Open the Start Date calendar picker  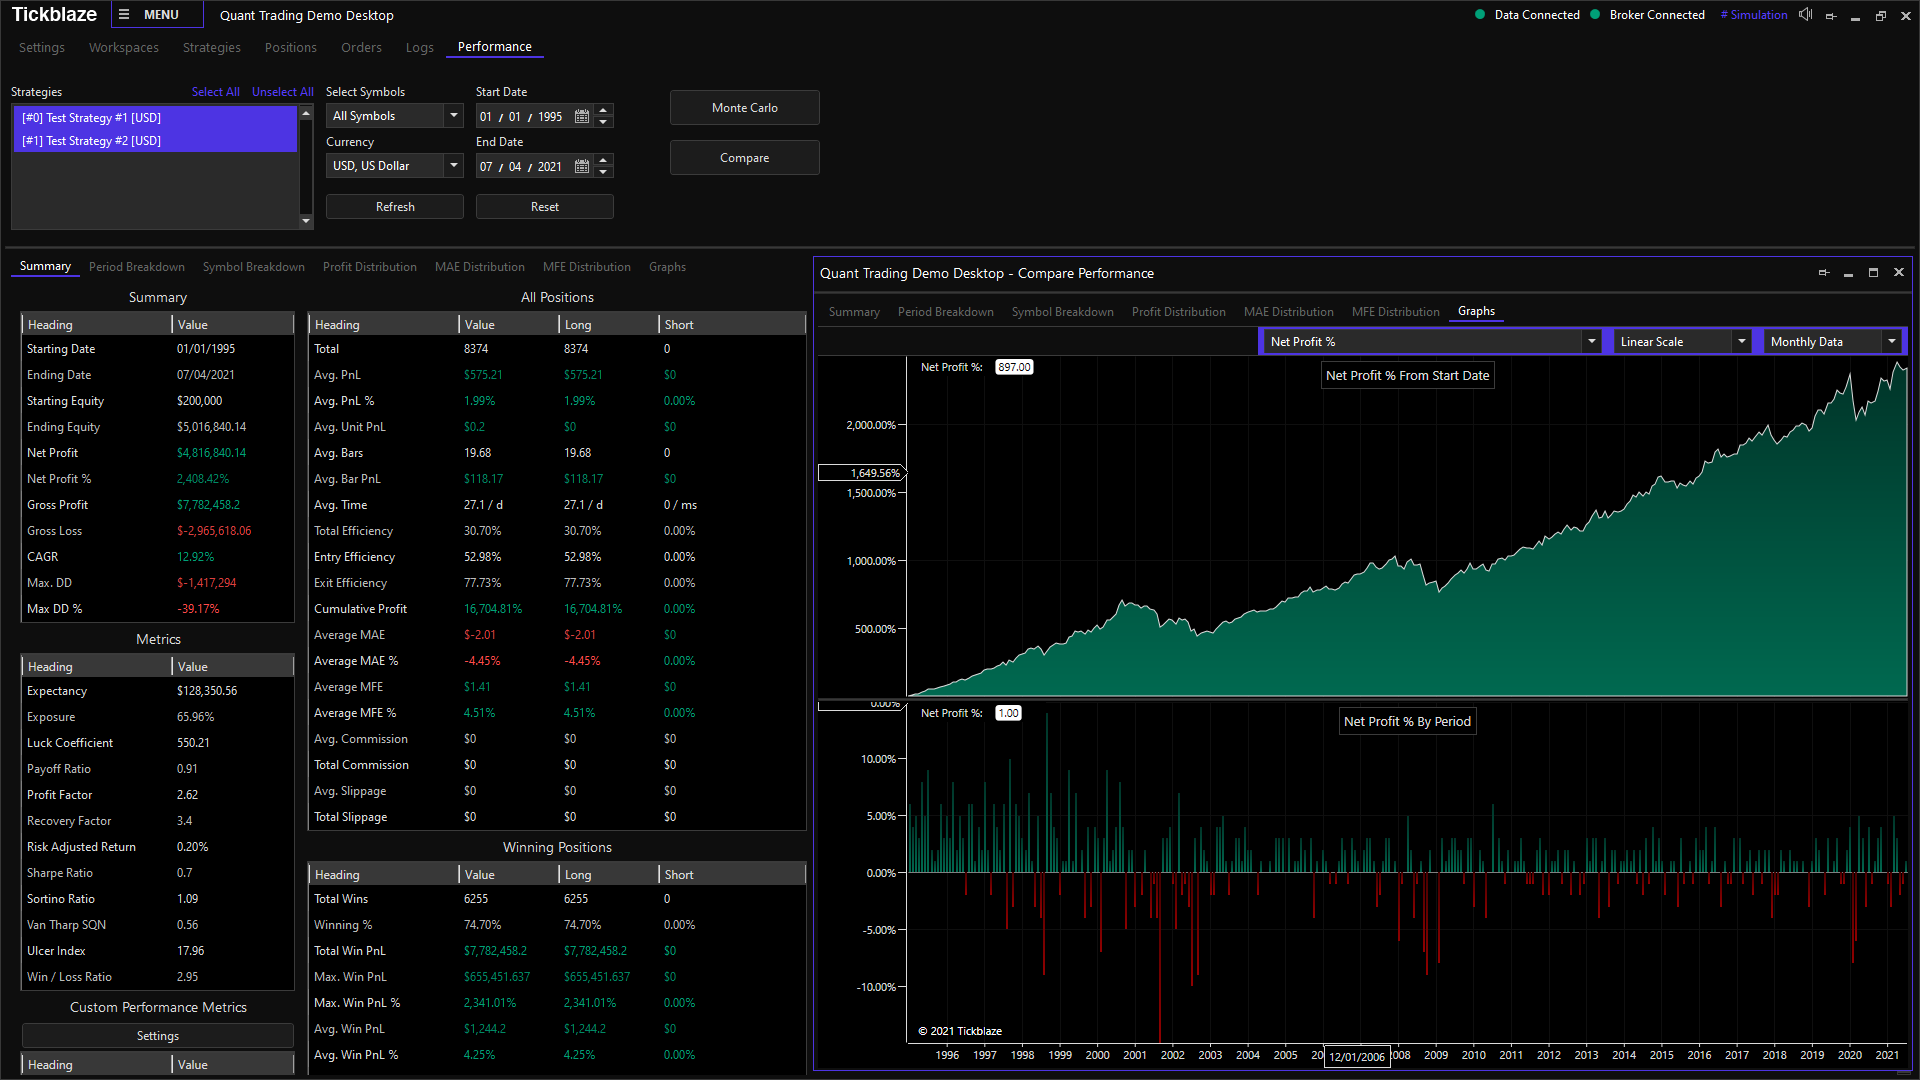pyautogui.click(x=582, y=117)
